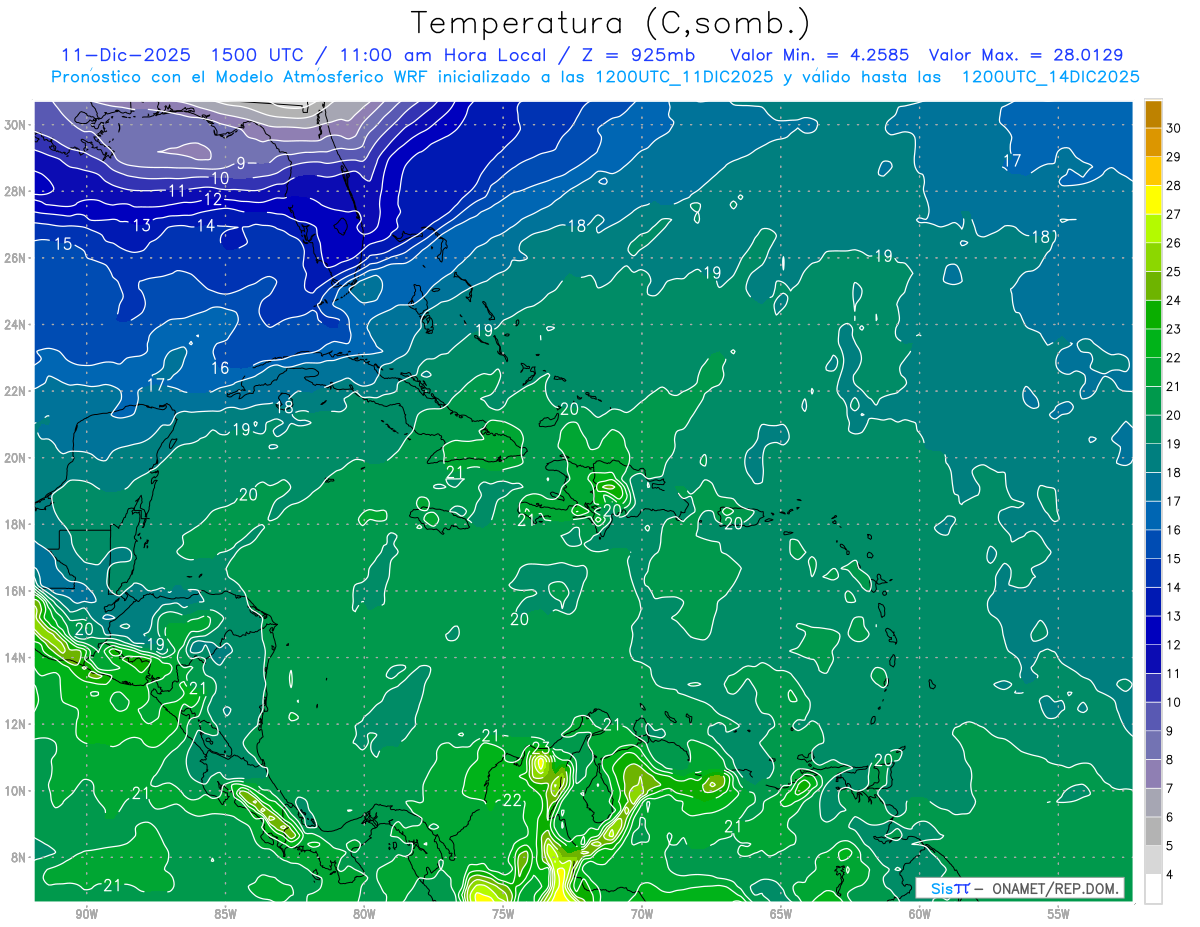Image resolution: width=1200 pixels, height=927 pixels.
Task: Click the colorbar scale number 8
Action: click(x=1171, y=760)
